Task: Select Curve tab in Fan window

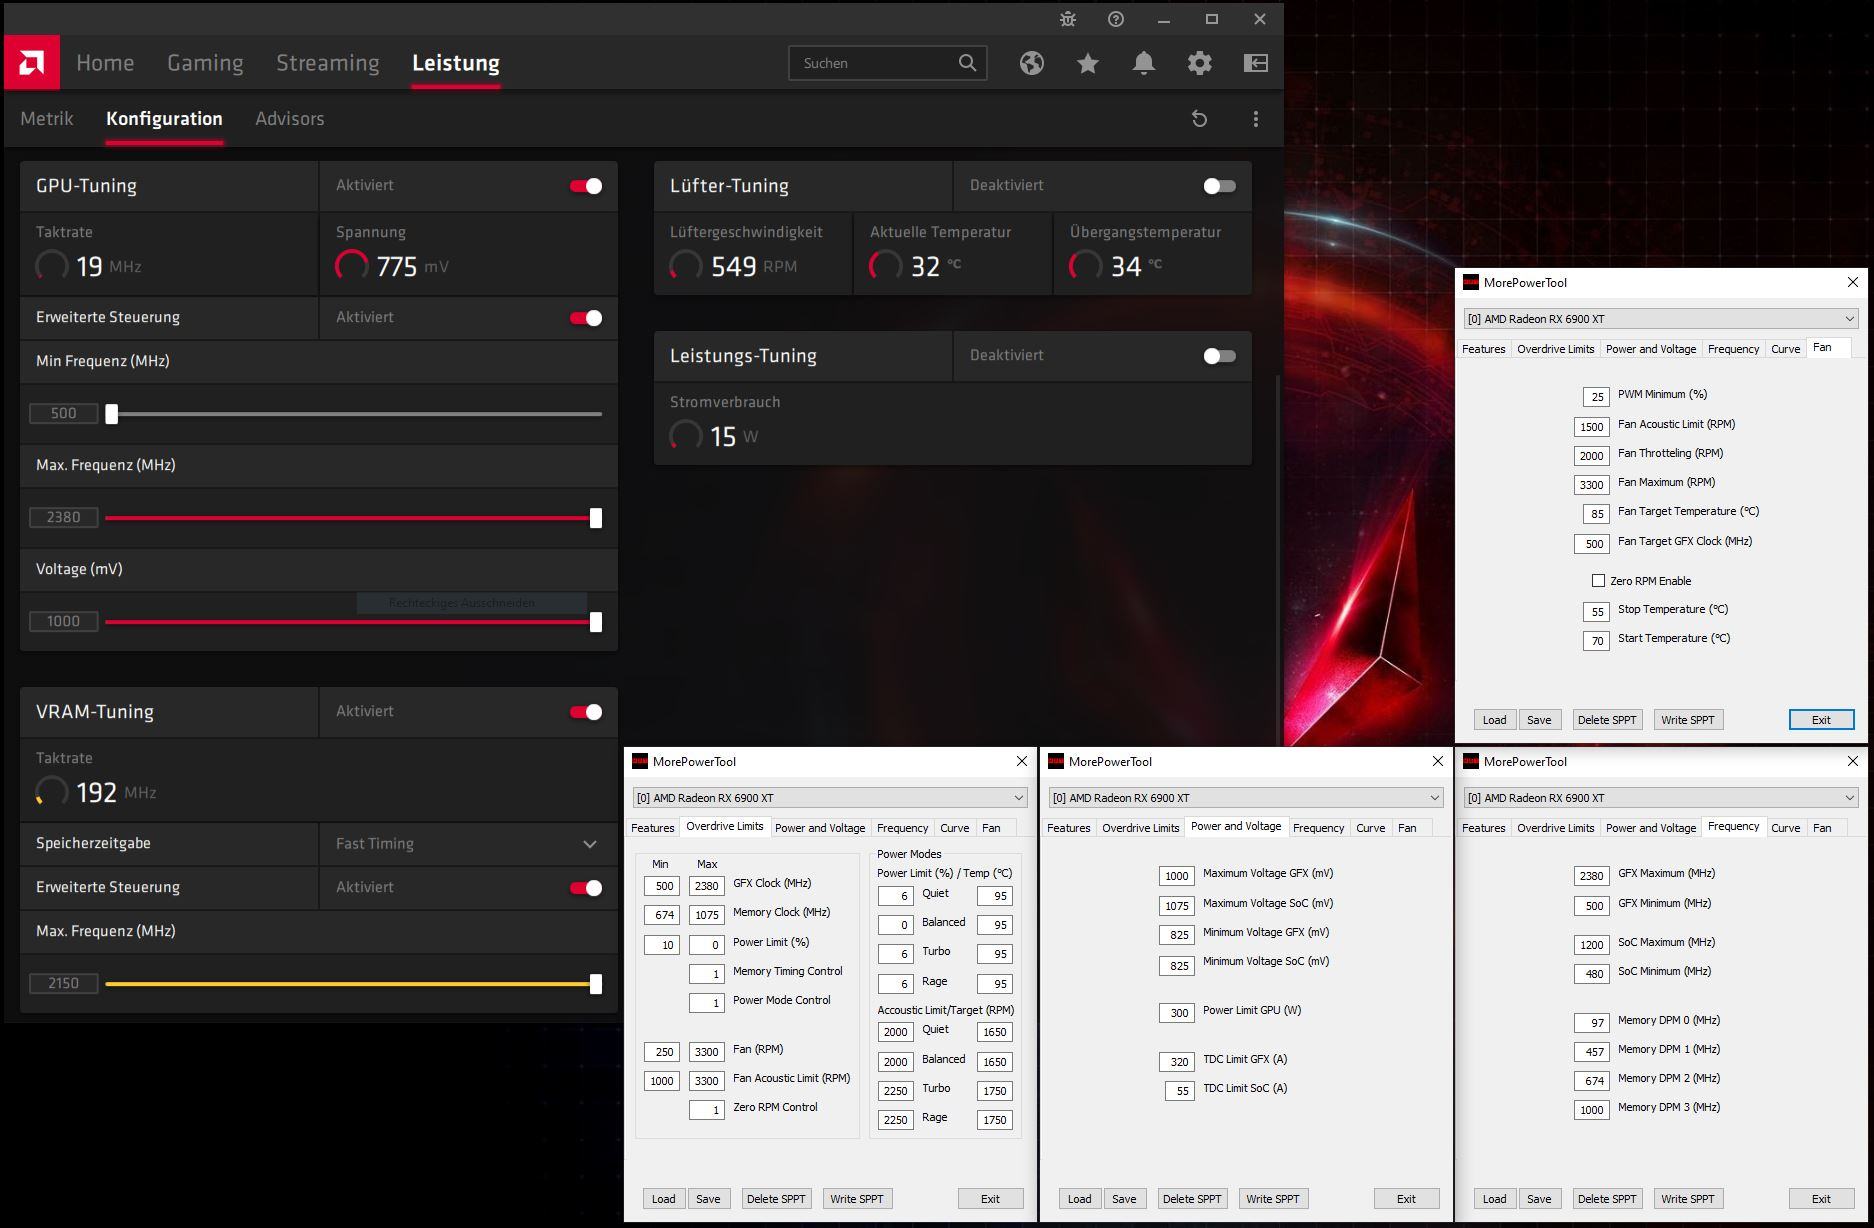Action: point(1785,349)
